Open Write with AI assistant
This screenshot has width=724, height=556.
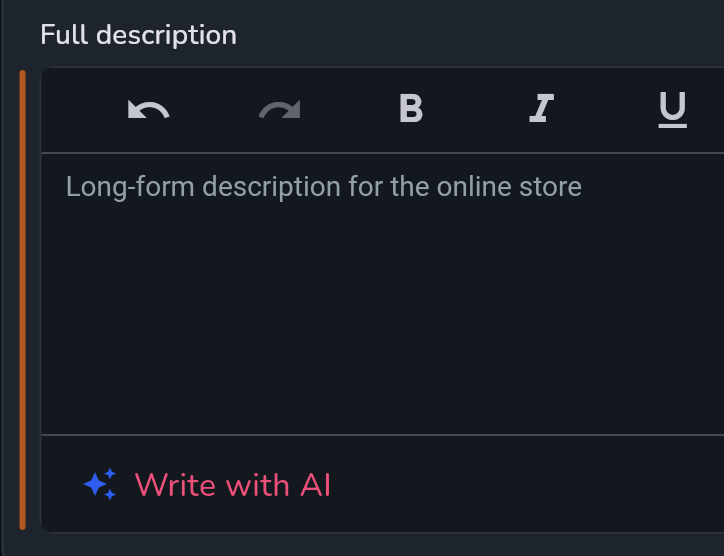click(207, 485)
